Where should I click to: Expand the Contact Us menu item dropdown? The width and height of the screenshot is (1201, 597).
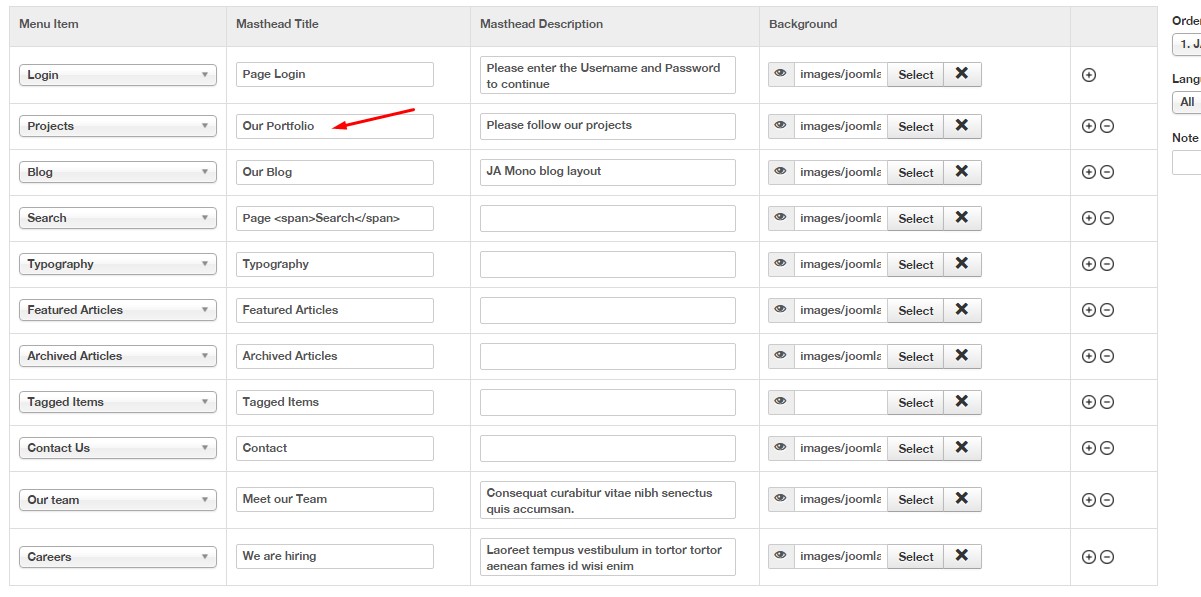tap(118, 448)
